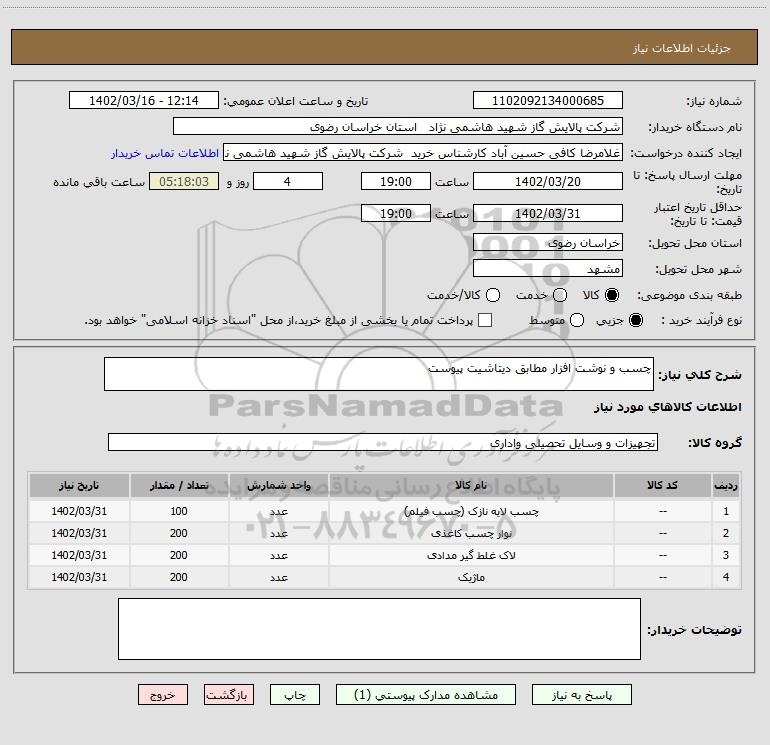Click the price validity date 1402/03/31 field

click(x=548, y=214)
